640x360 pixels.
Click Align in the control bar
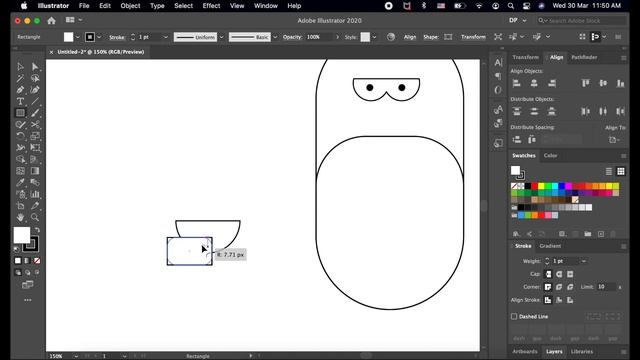point(410,37)
